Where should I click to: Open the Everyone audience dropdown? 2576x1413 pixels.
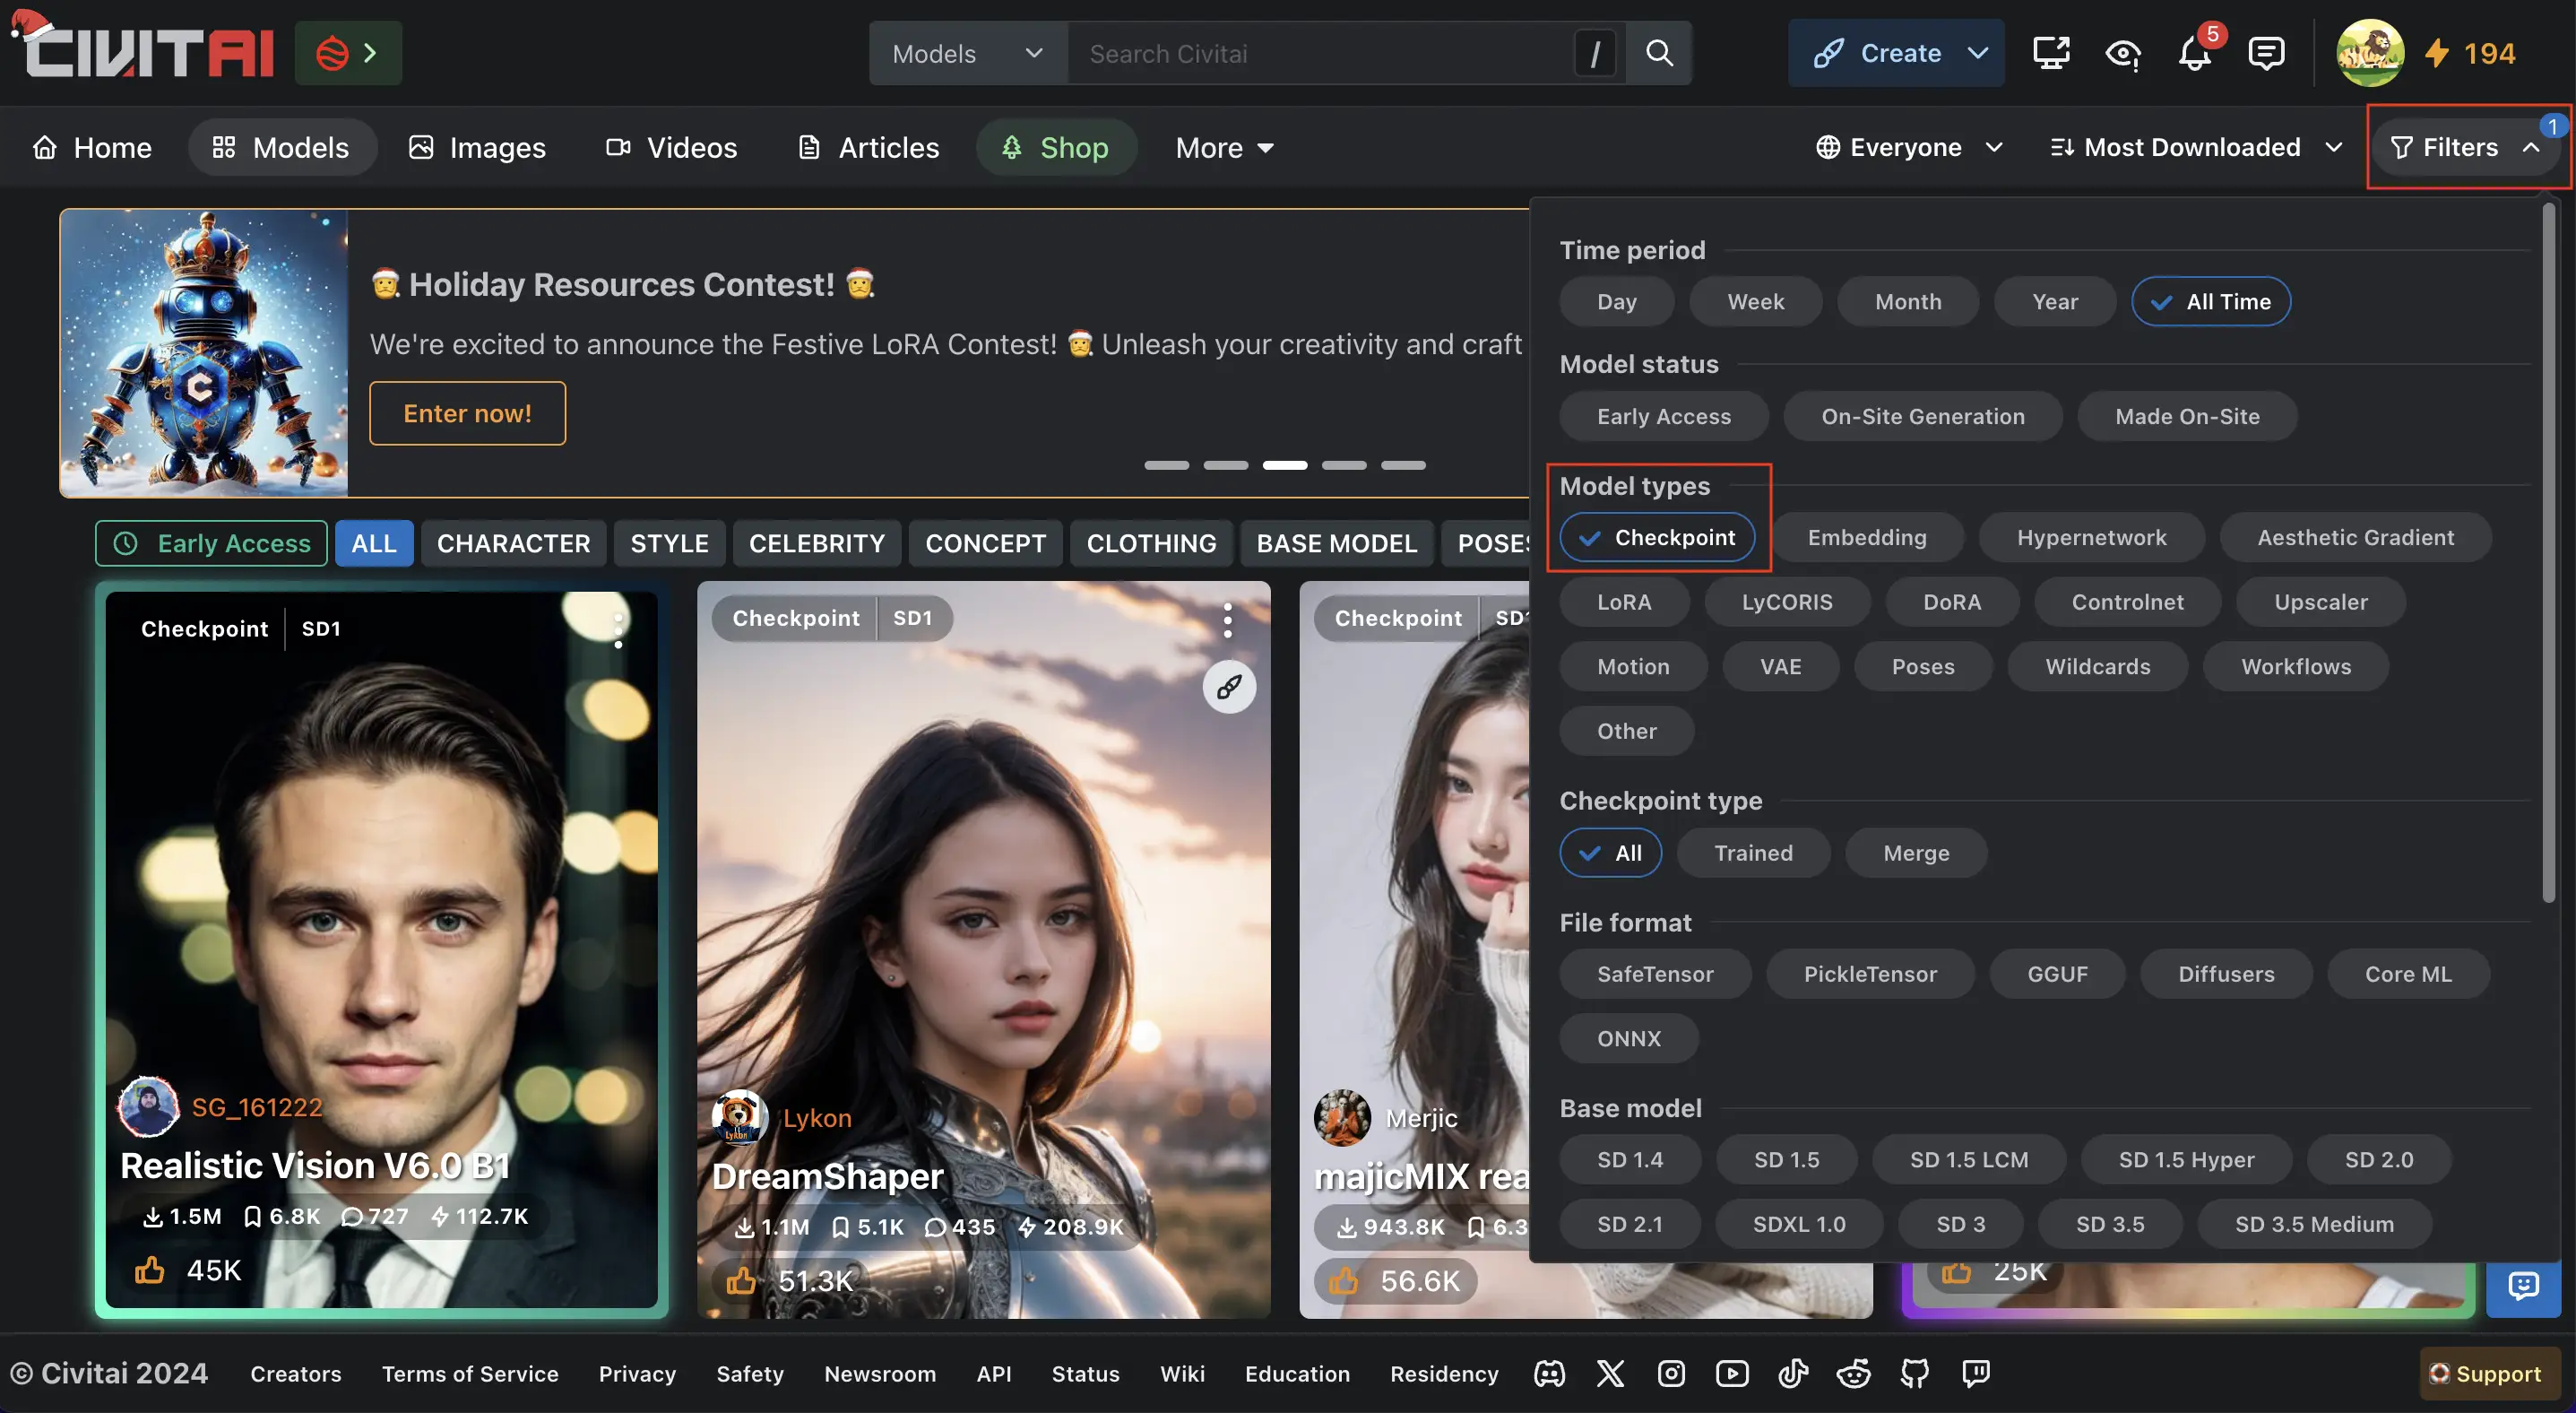pos(1909,147)
